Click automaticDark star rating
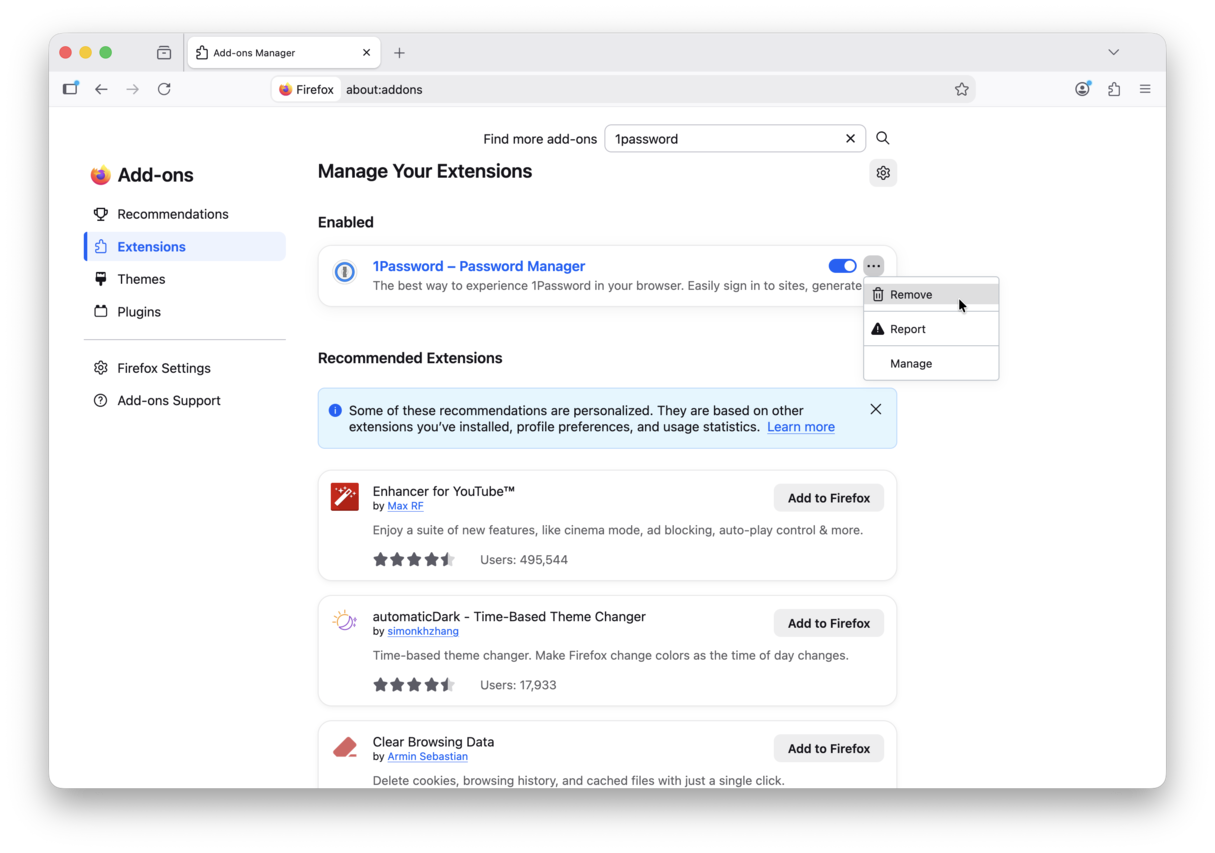Image resolution: width=1215 pixels, height=853 pixels. [x=414, y=685]
